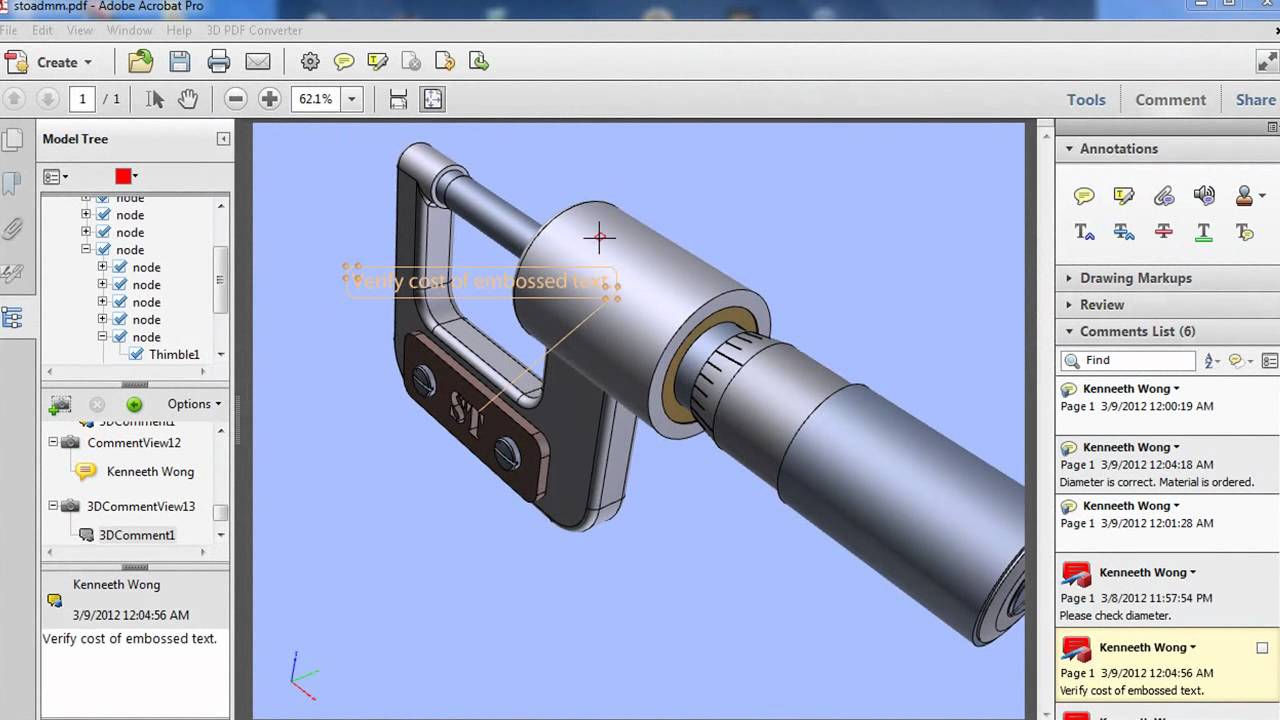Open the Model Tree options dropdown
1280x720 pixels.
click(x=56, y=177)
